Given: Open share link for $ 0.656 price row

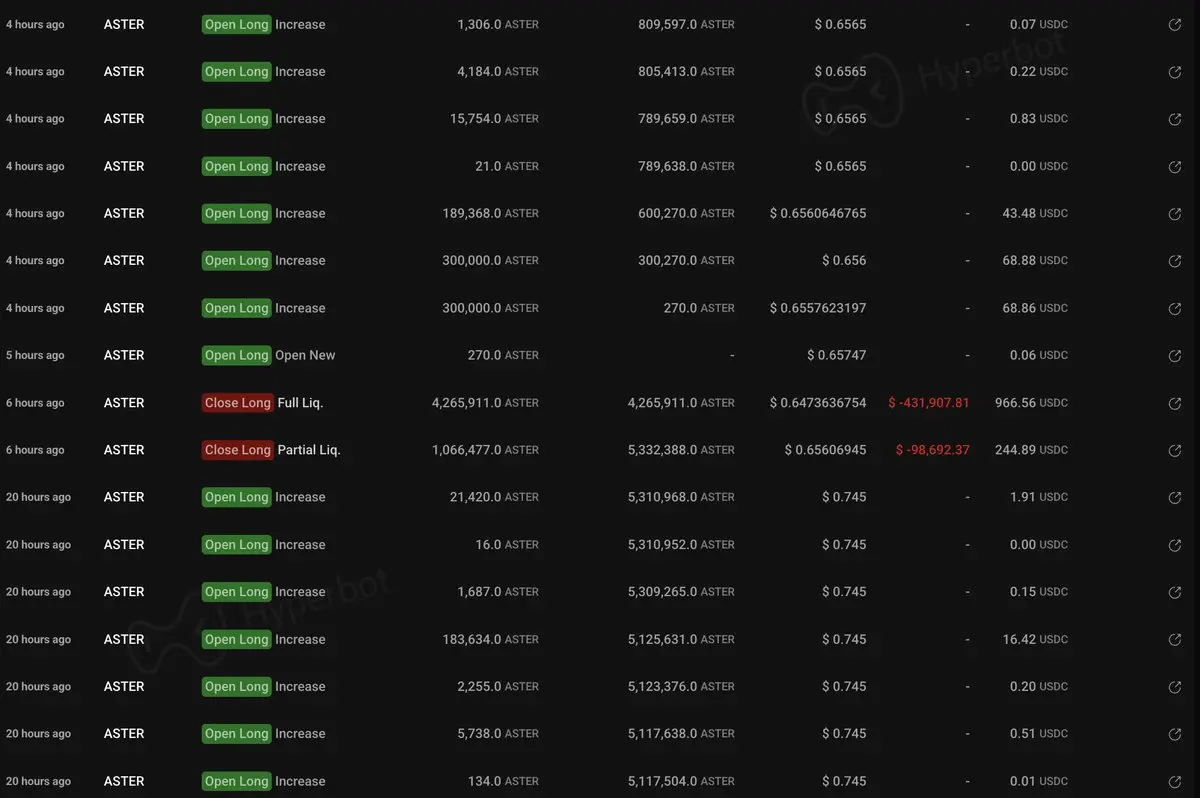Looking at the screenshot, I should pos(1175,261).
